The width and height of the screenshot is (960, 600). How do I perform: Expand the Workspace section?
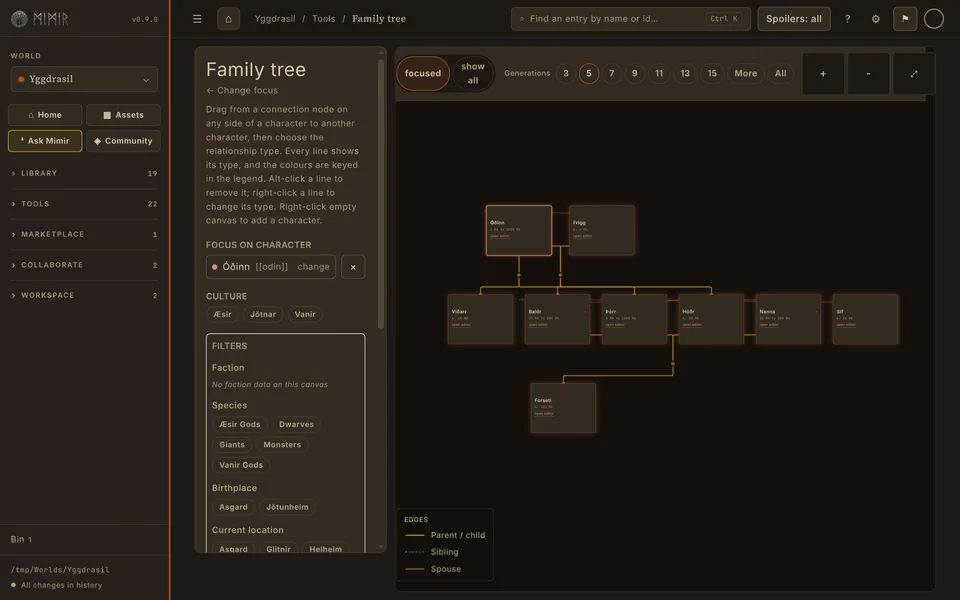(x=84, y=295)
